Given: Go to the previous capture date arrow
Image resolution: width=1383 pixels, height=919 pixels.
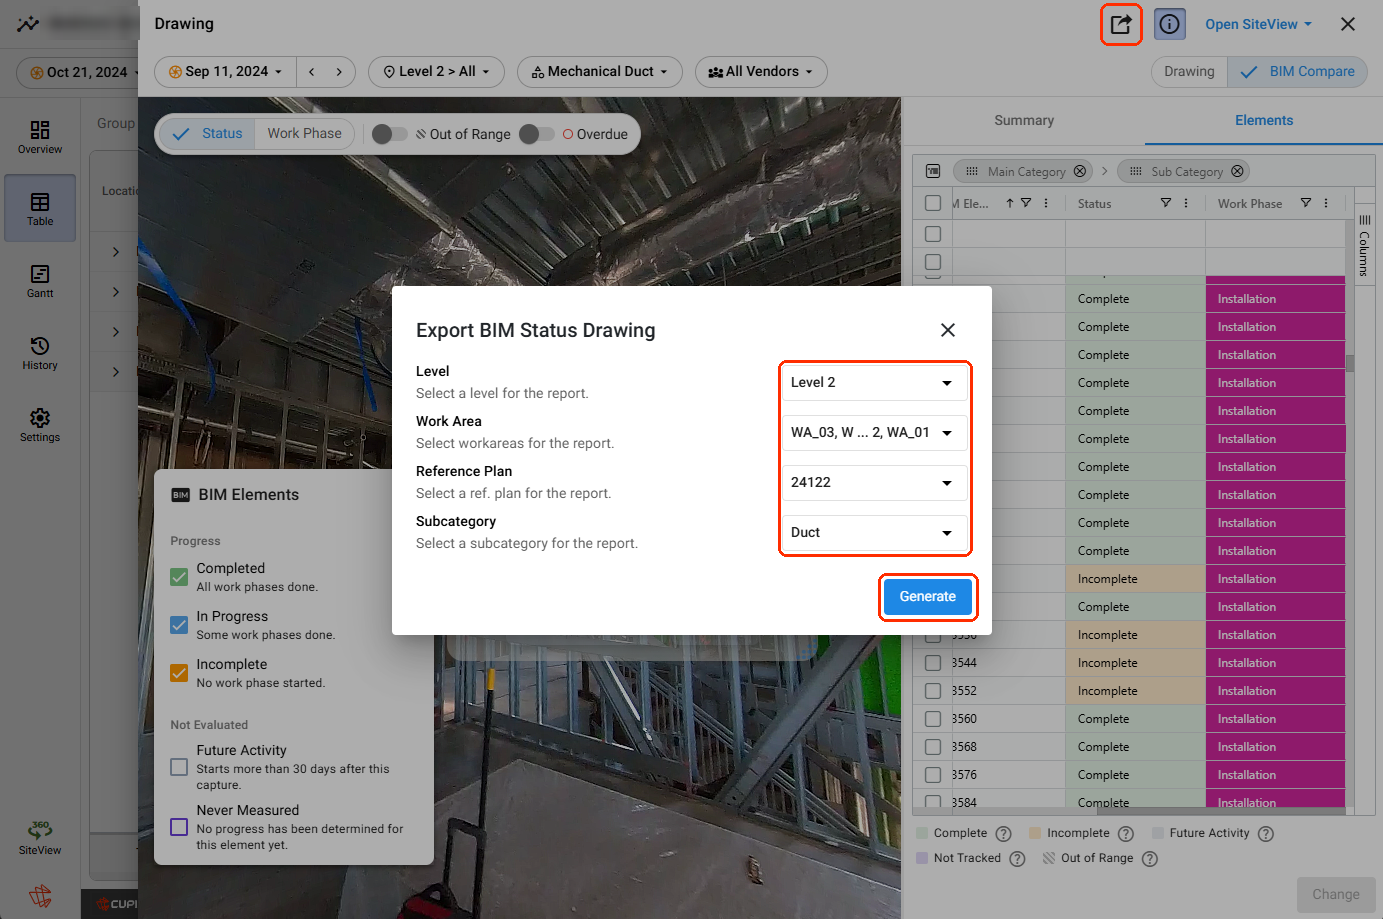Looking at the screenshot, I should tap(312, 72).
